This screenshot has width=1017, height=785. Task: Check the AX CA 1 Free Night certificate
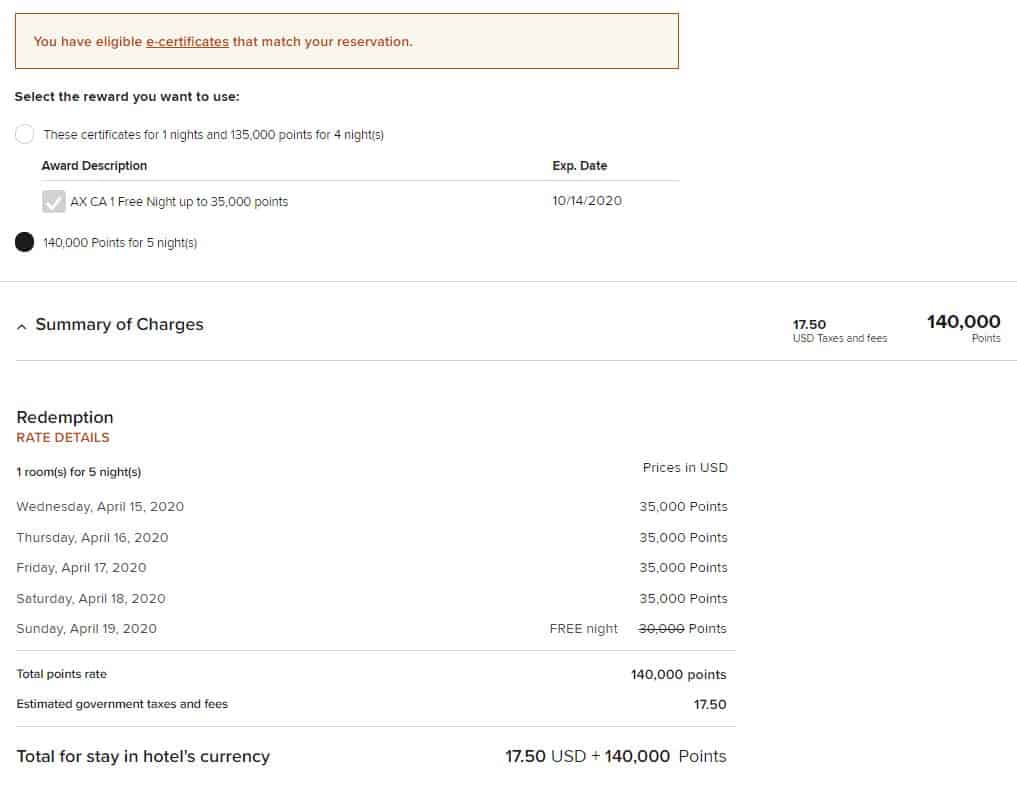click(54, 201)
